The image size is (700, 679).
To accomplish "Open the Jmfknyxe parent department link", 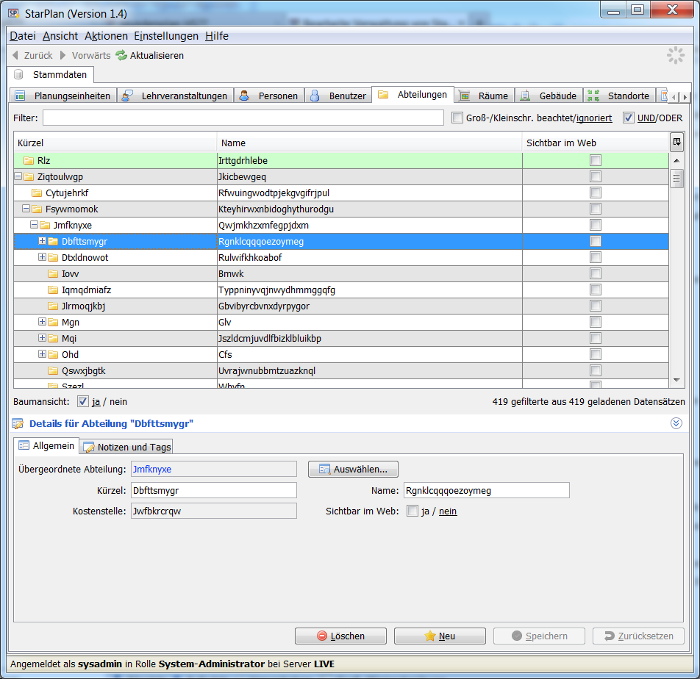I will click(152, 469).
